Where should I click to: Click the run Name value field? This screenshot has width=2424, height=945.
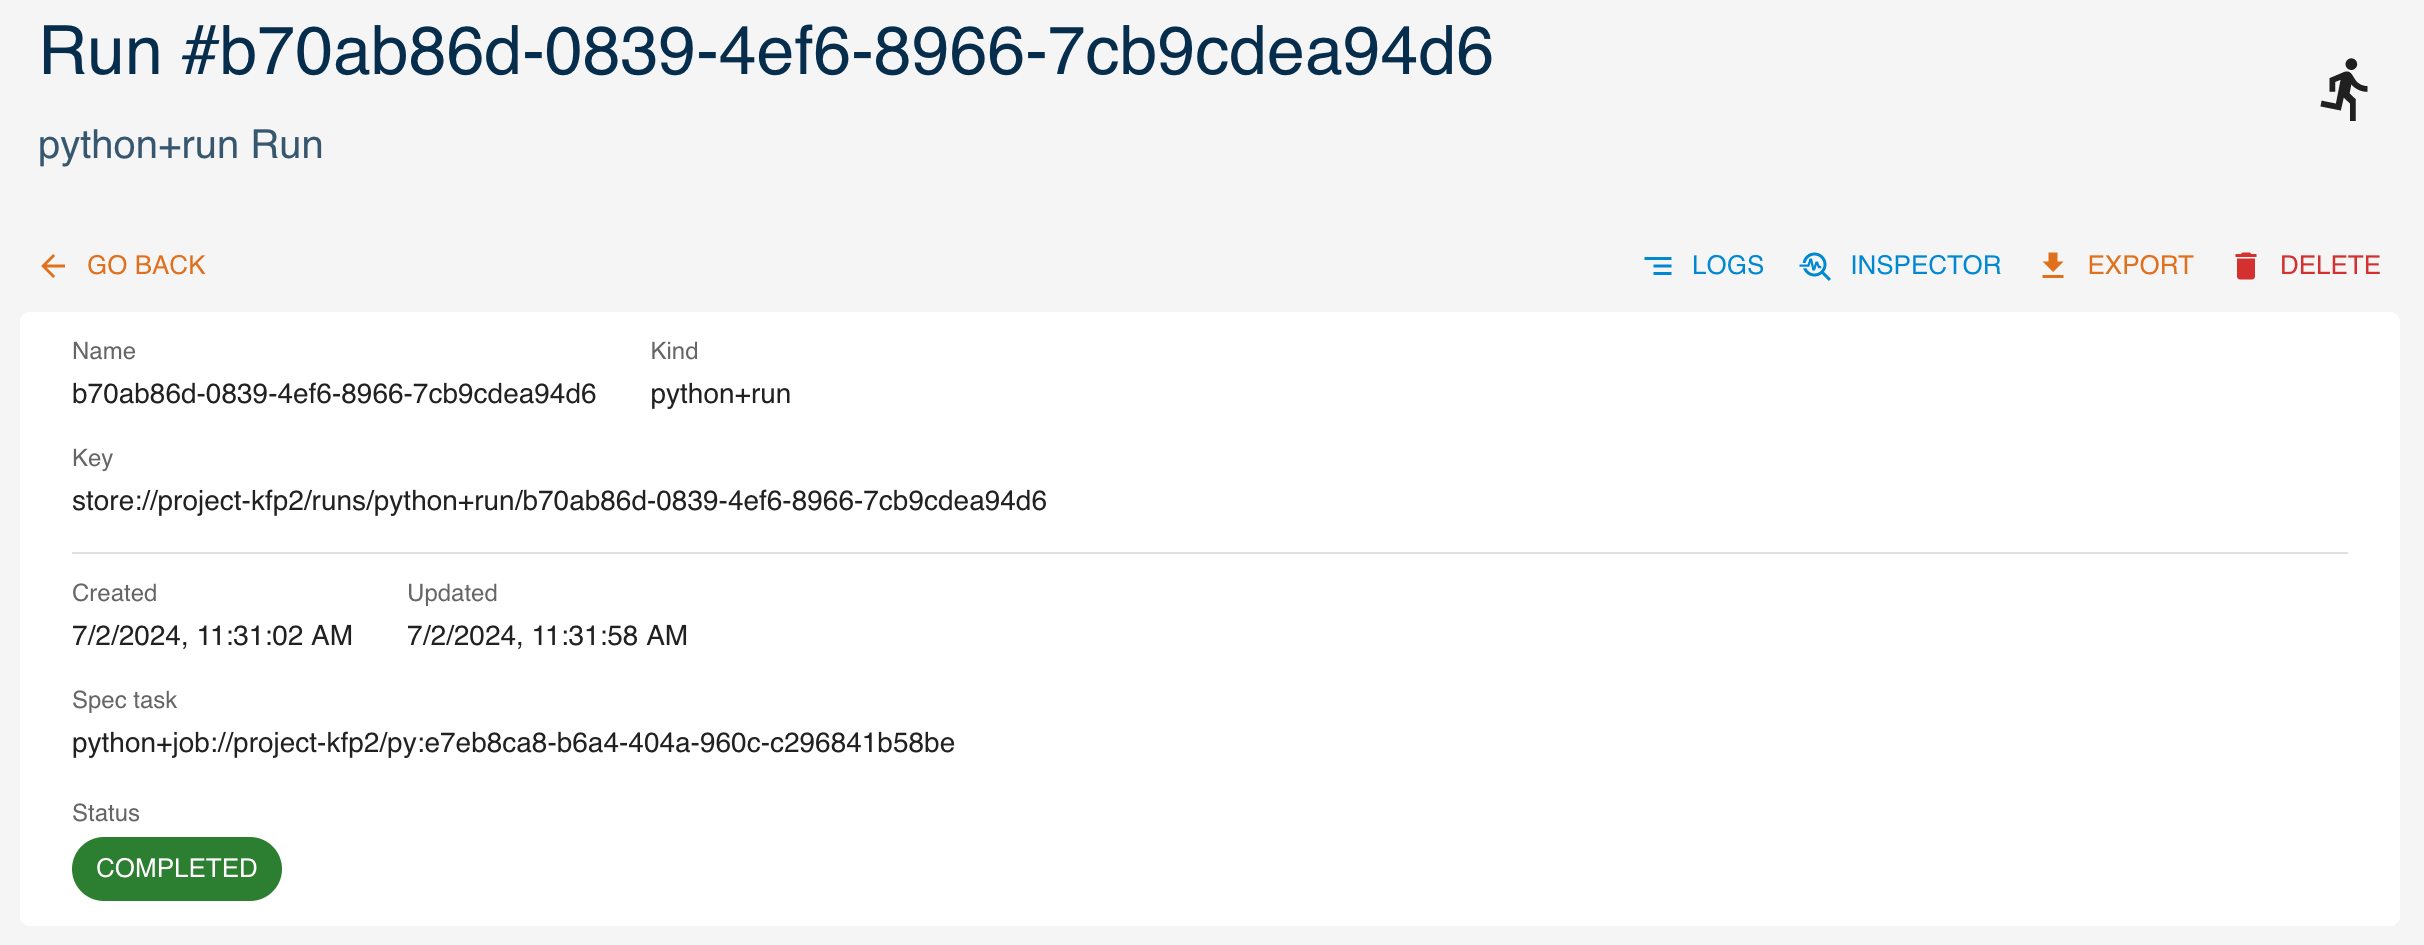pyautogui.click(x=334, y=394)
